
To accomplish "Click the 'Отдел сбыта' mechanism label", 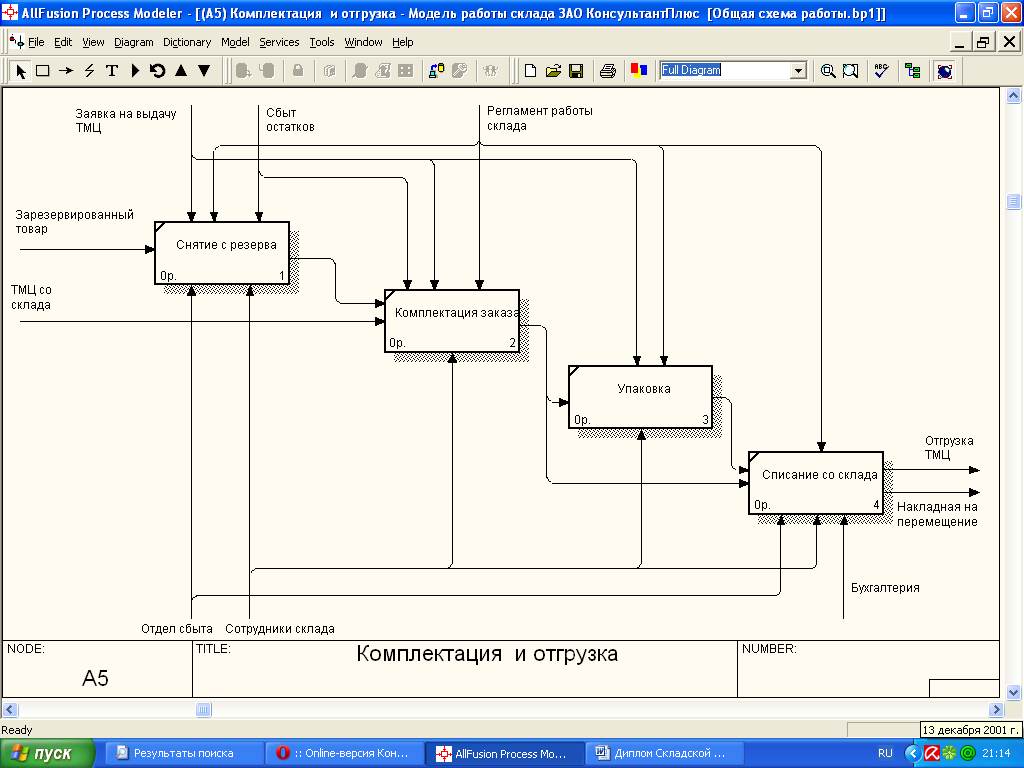I will (177, 628).
